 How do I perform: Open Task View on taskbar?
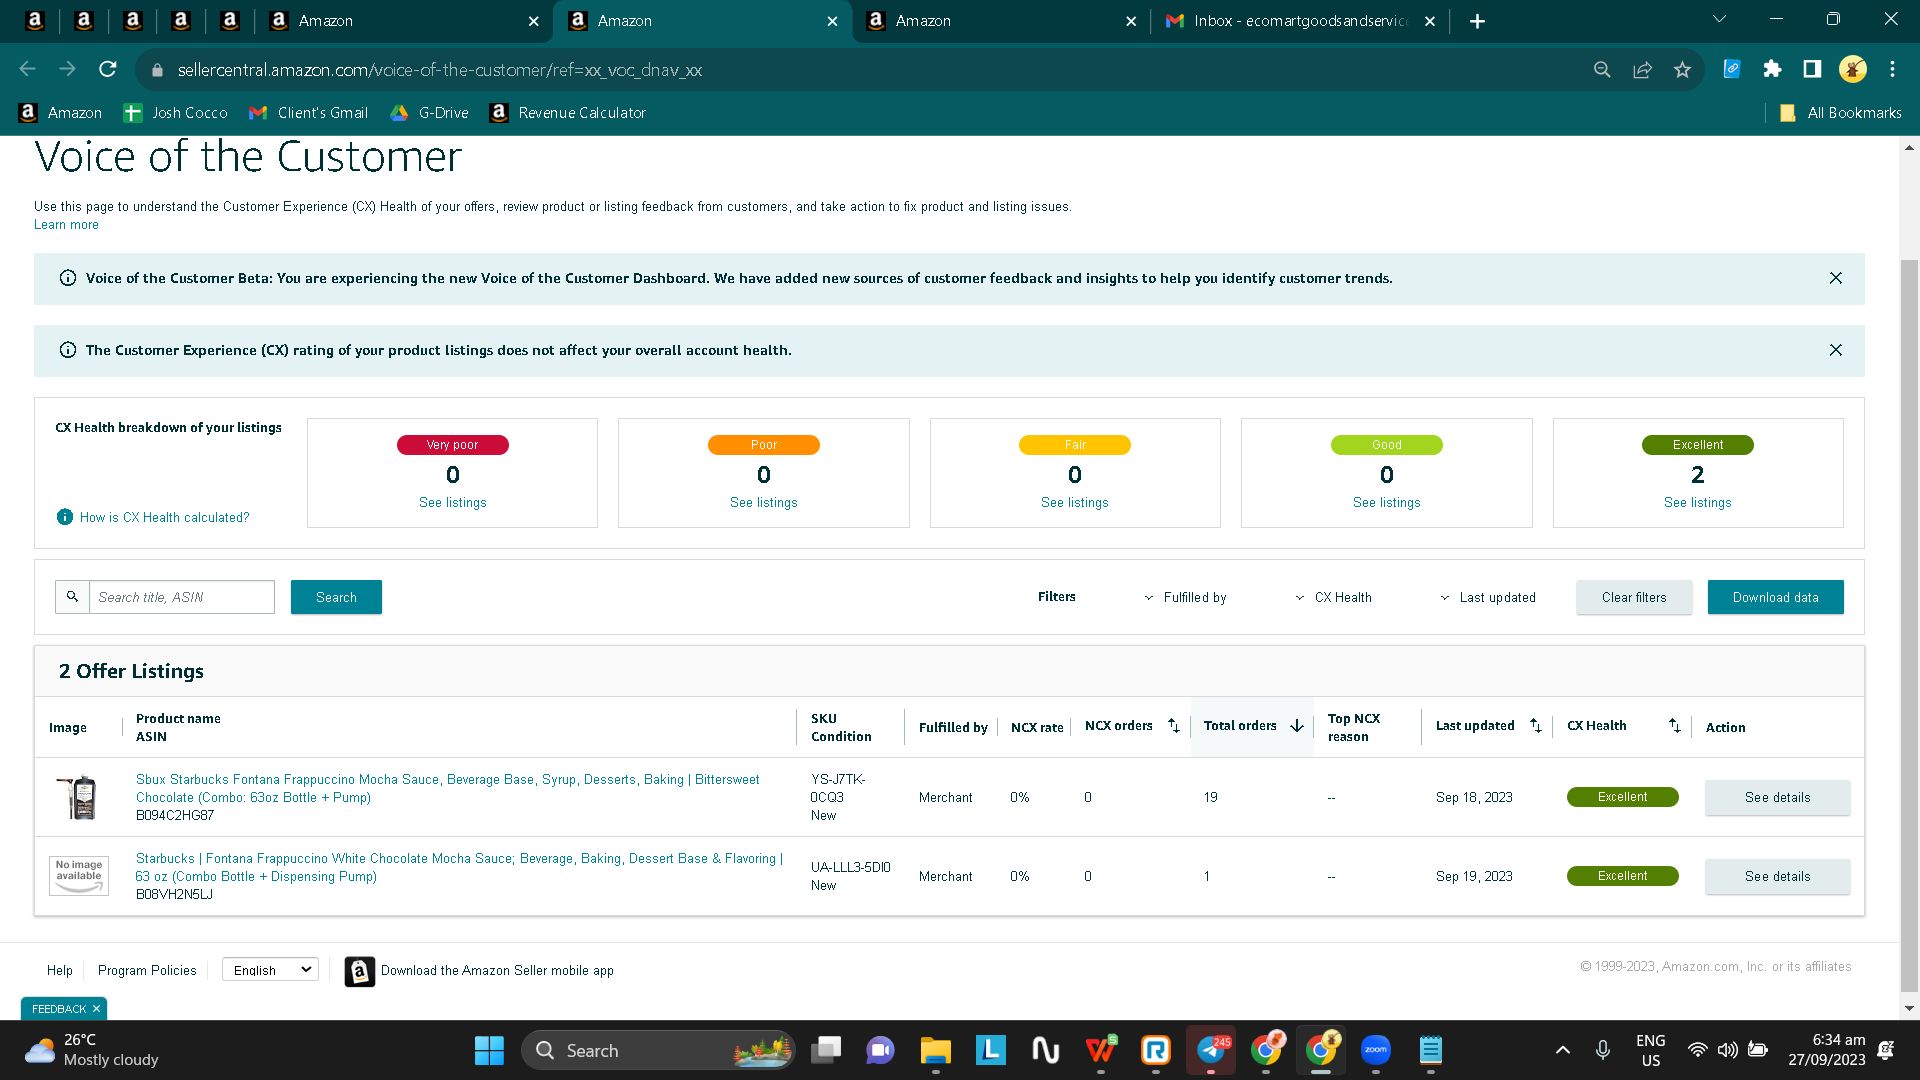pos(826,1051)
